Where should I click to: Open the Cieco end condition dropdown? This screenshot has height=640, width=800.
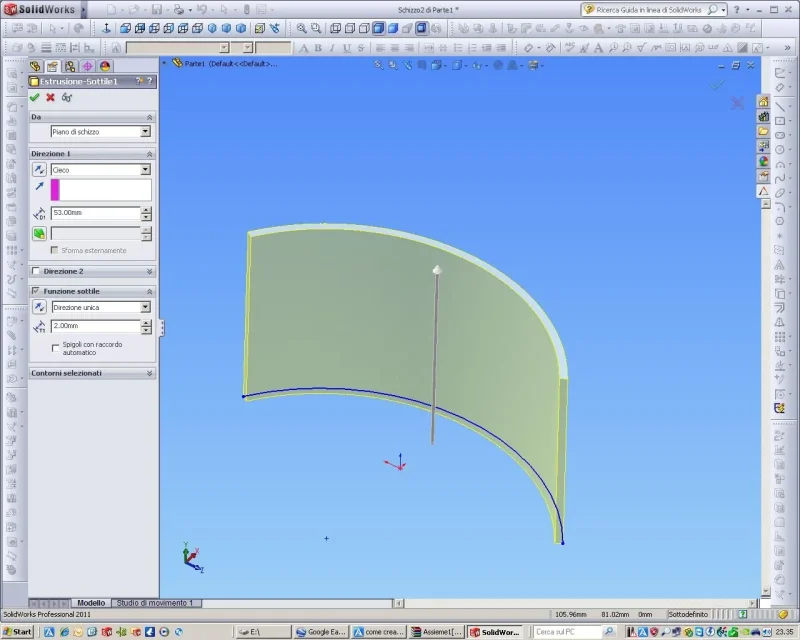coord(145,169)
